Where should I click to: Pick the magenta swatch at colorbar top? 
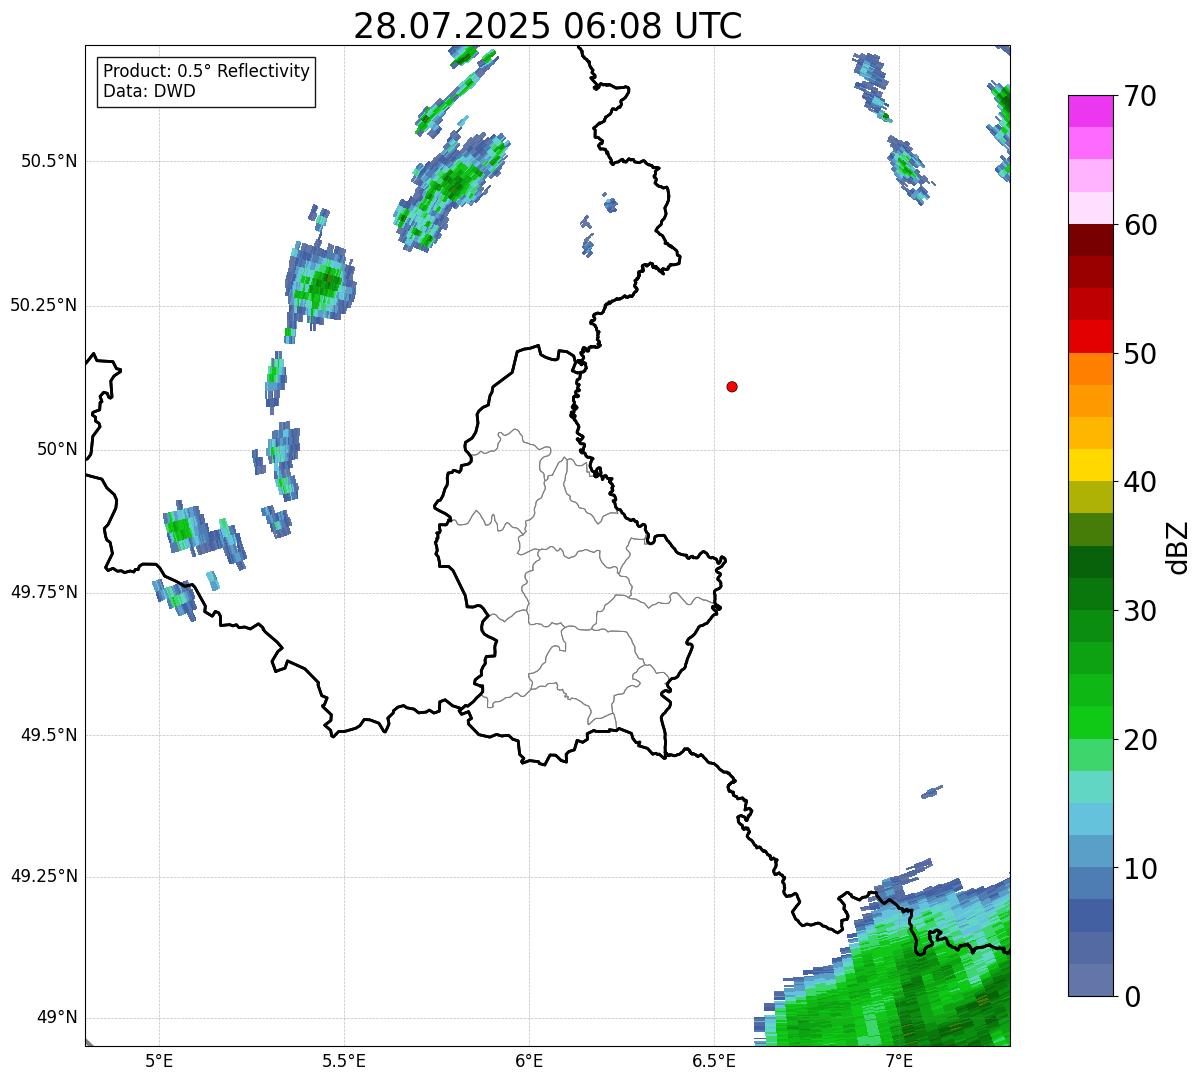(1090, 111)
